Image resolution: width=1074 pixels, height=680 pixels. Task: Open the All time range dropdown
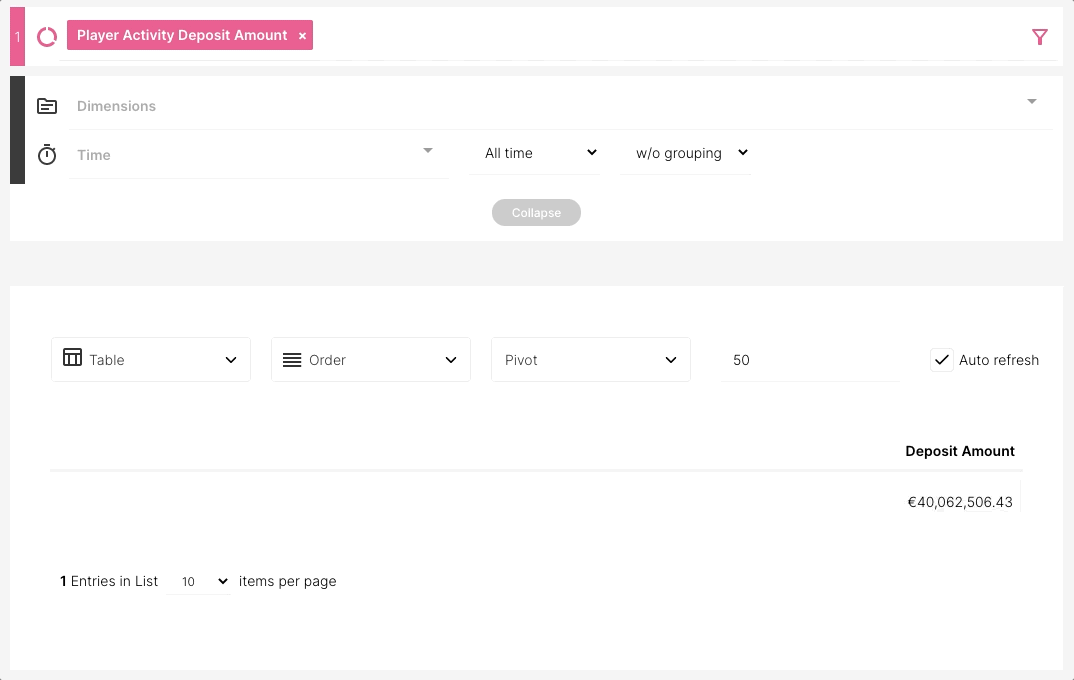[x=535, y=153]
